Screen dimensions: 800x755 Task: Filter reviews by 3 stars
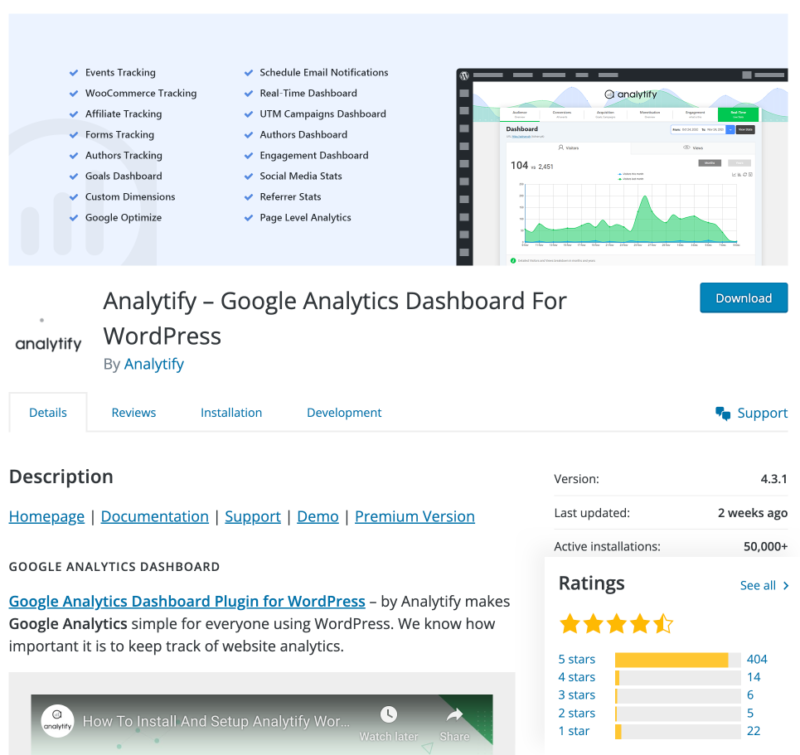coord(577,695)
